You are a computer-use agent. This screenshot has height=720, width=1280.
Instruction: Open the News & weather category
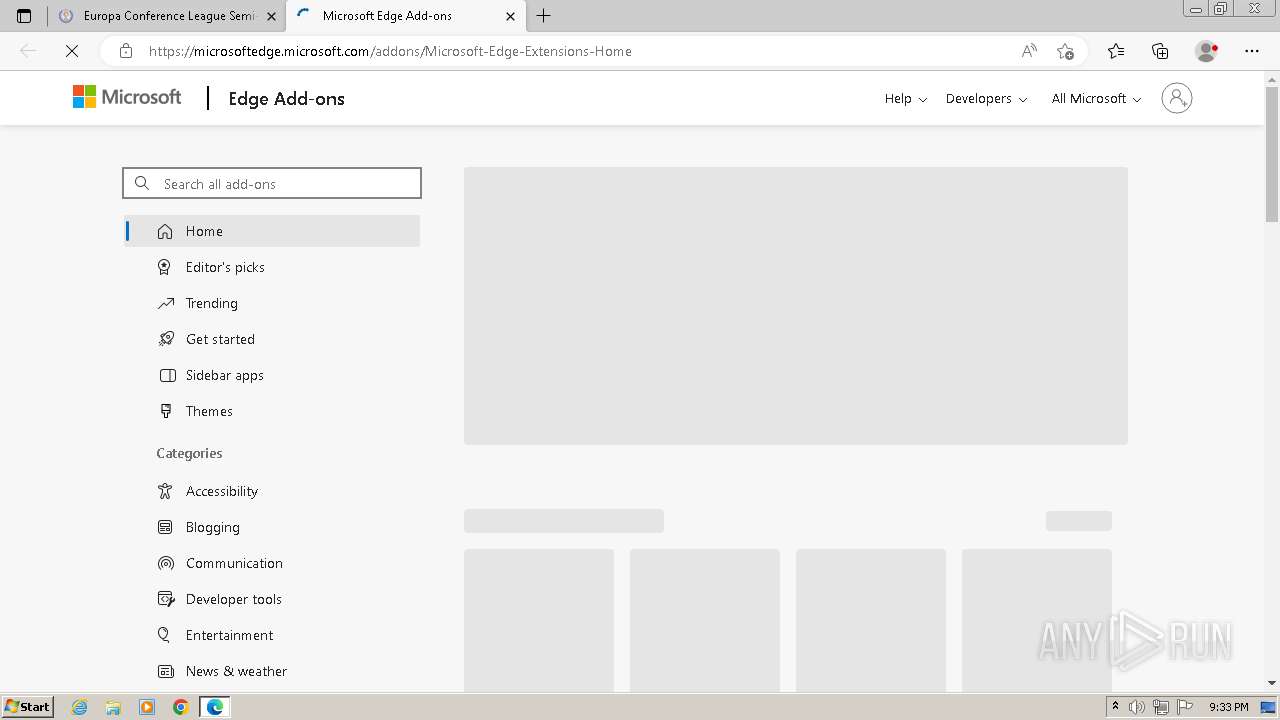coord(272,671)
